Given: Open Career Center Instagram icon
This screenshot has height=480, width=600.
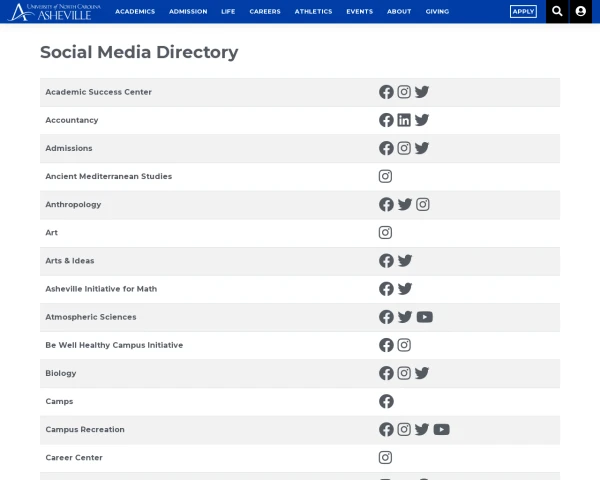Looking at the screenshot, I should [x=386, y=457].
